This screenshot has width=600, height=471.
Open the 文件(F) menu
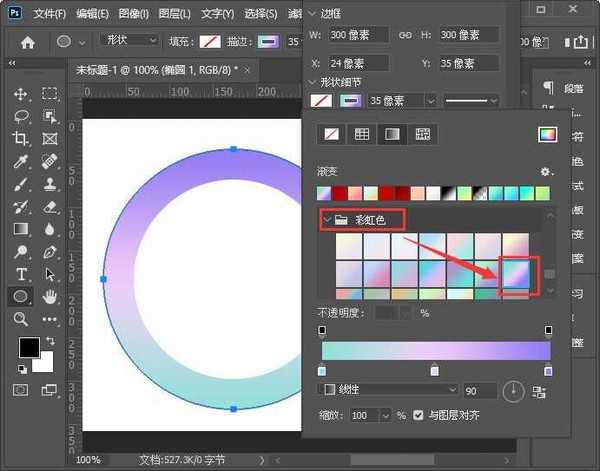pyautogui.click(x=48, y=14)
